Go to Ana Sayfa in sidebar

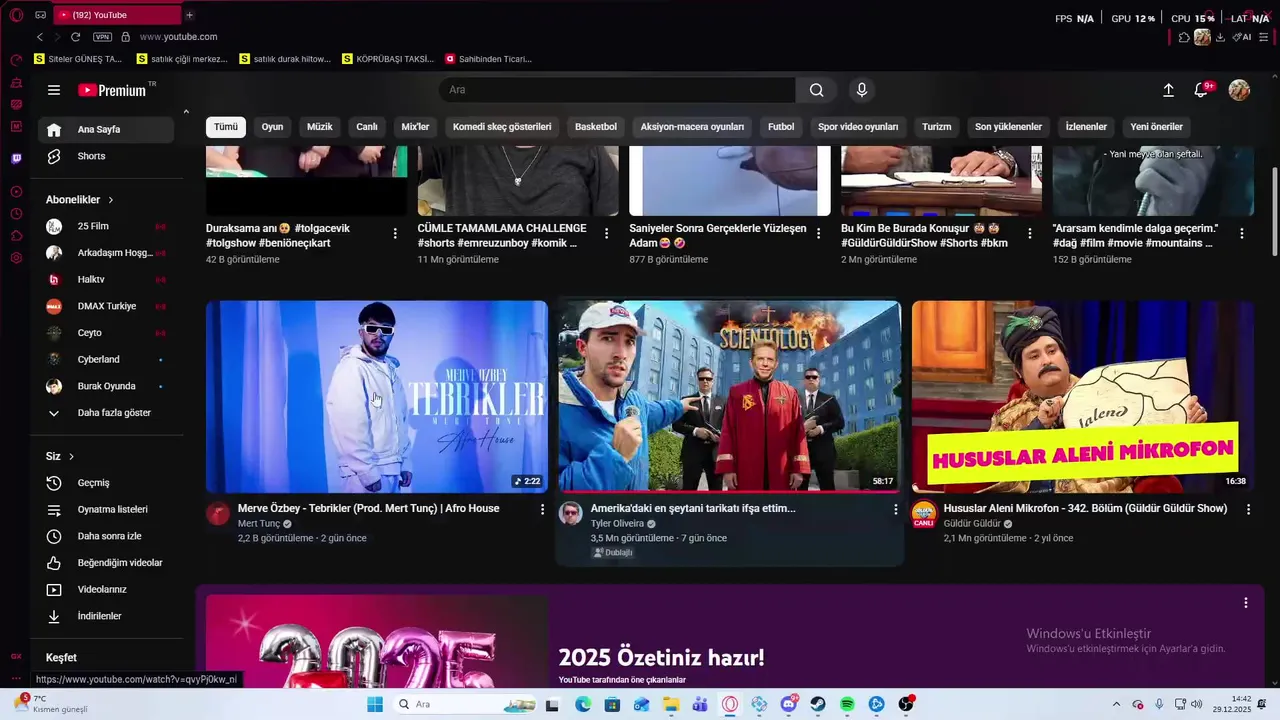click(107, 129)
